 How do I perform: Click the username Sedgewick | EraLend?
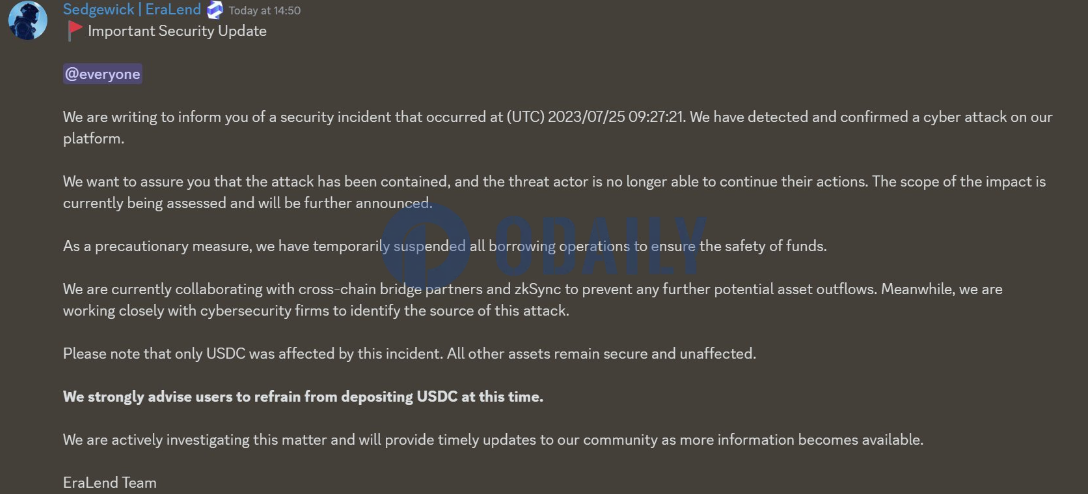[x=132, y=10]
